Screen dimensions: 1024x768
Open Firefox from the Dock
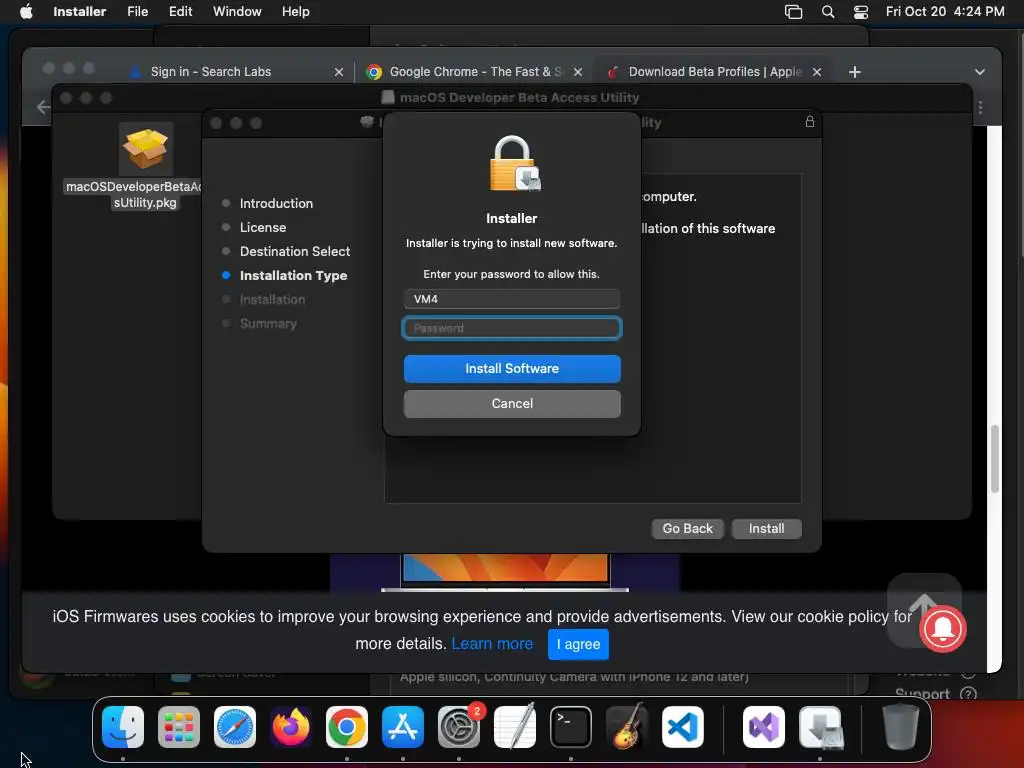(291, 727)
